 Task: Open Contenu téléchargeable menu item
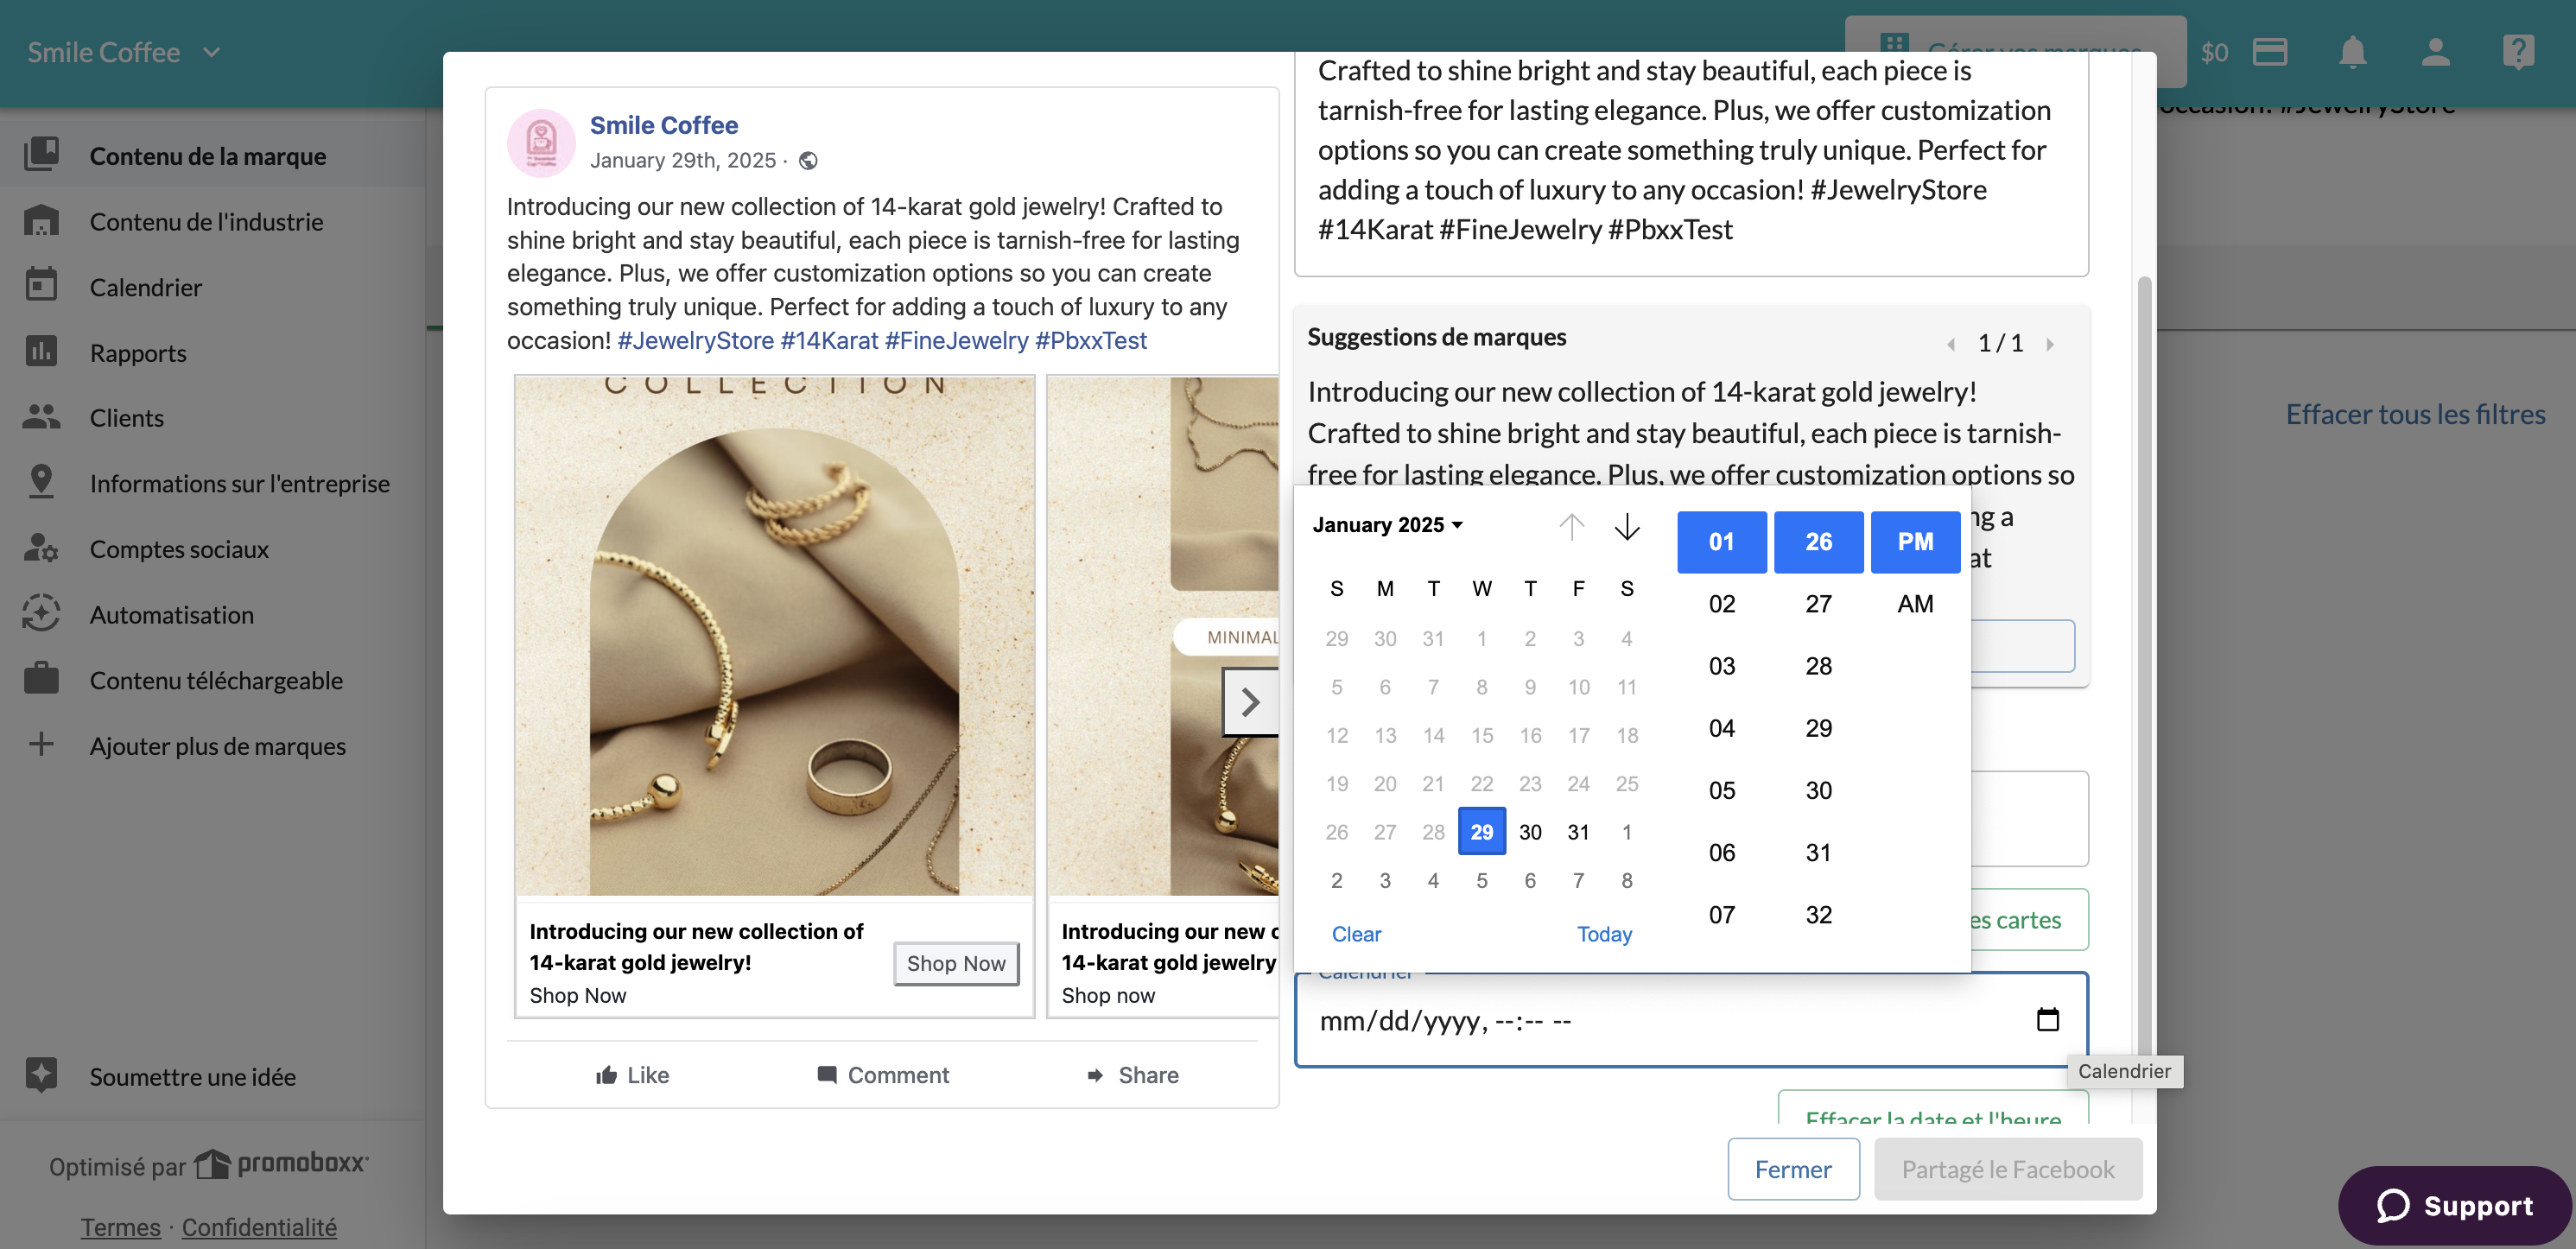[x=213, y=679]
